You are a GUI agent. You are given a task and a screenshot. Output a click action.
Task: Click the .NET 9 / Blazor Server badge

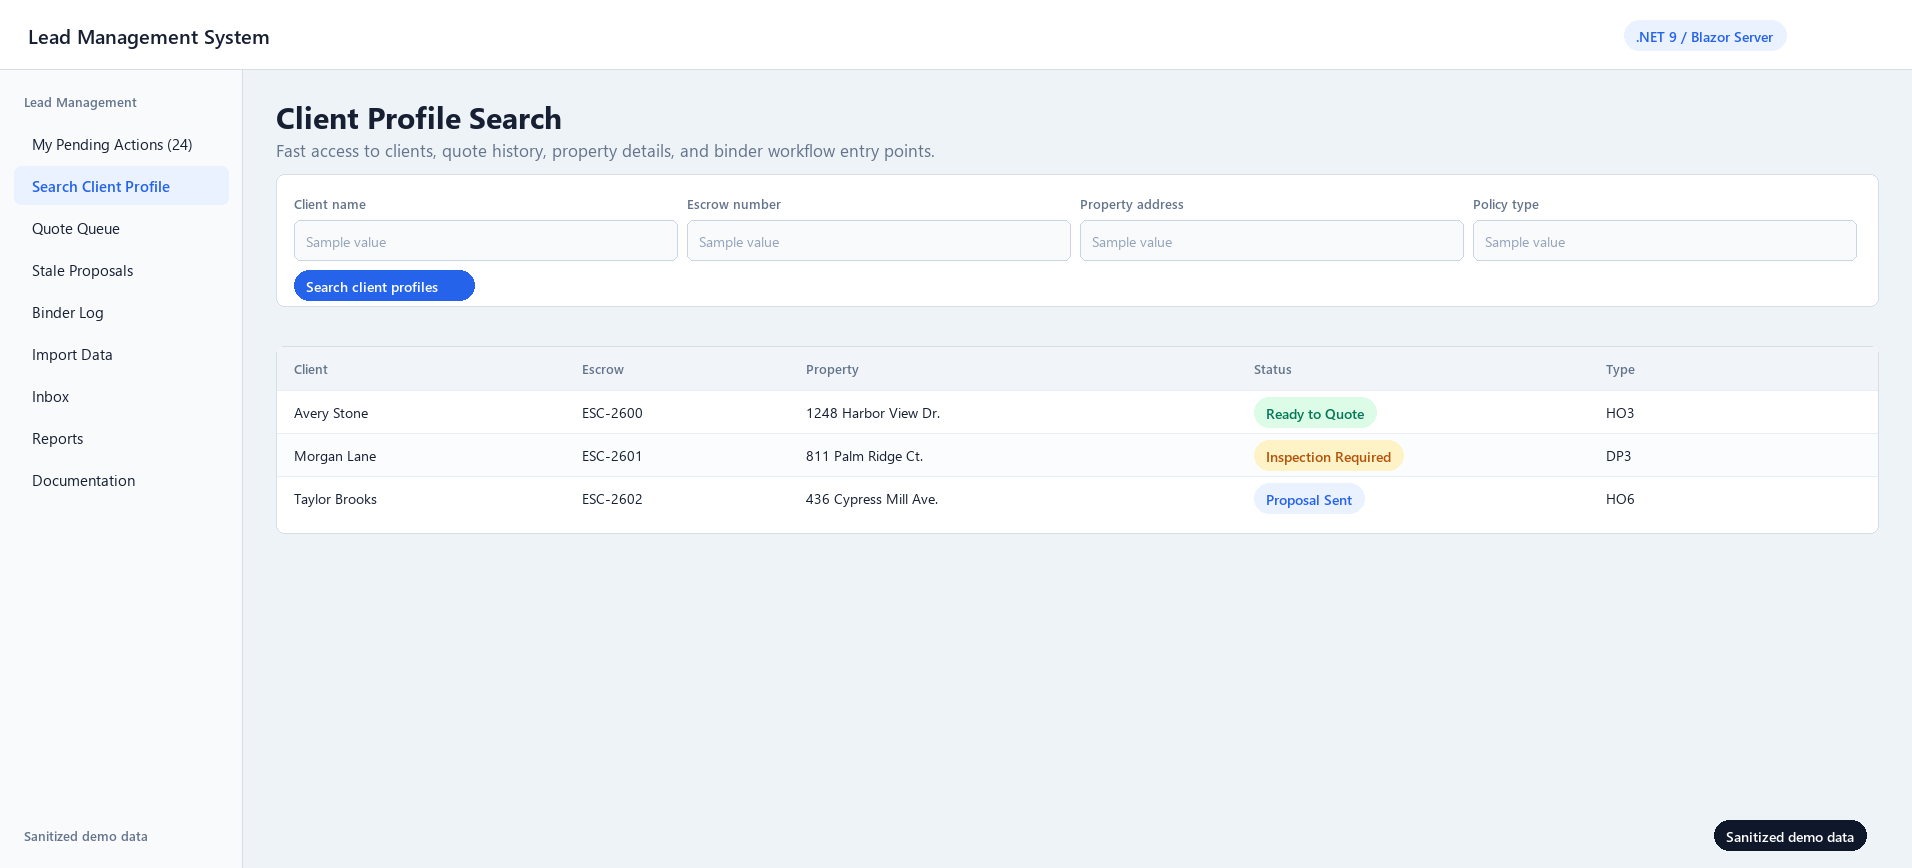[x=1705, y=36]
